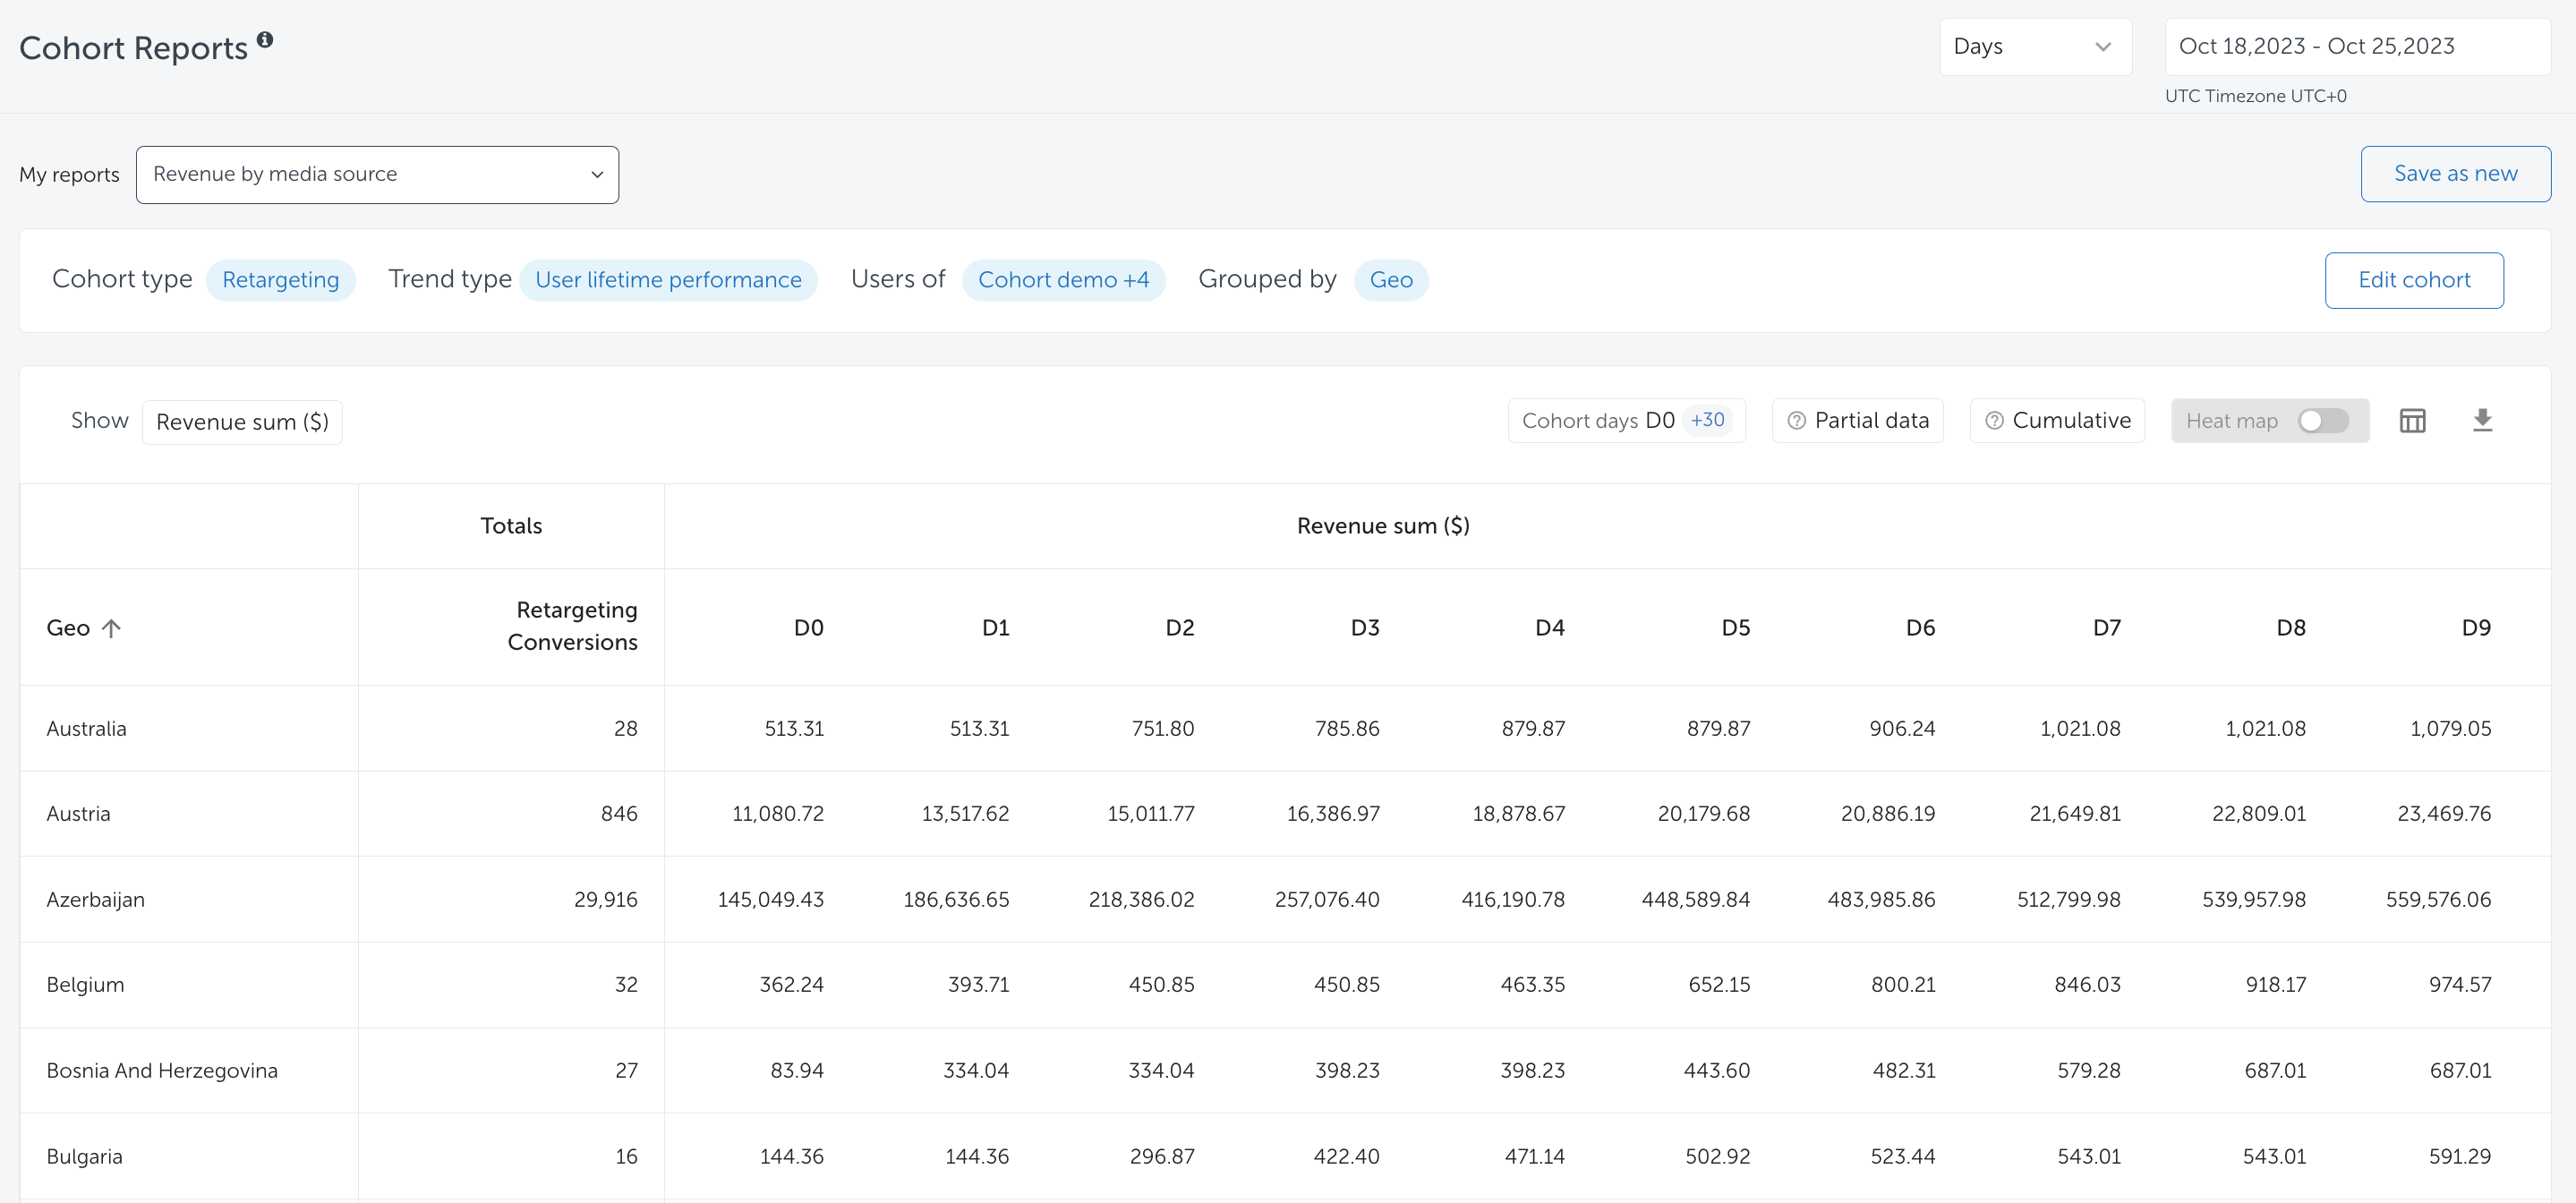
Task: Toggle the Partial data option
Action: pos(1871,421)
